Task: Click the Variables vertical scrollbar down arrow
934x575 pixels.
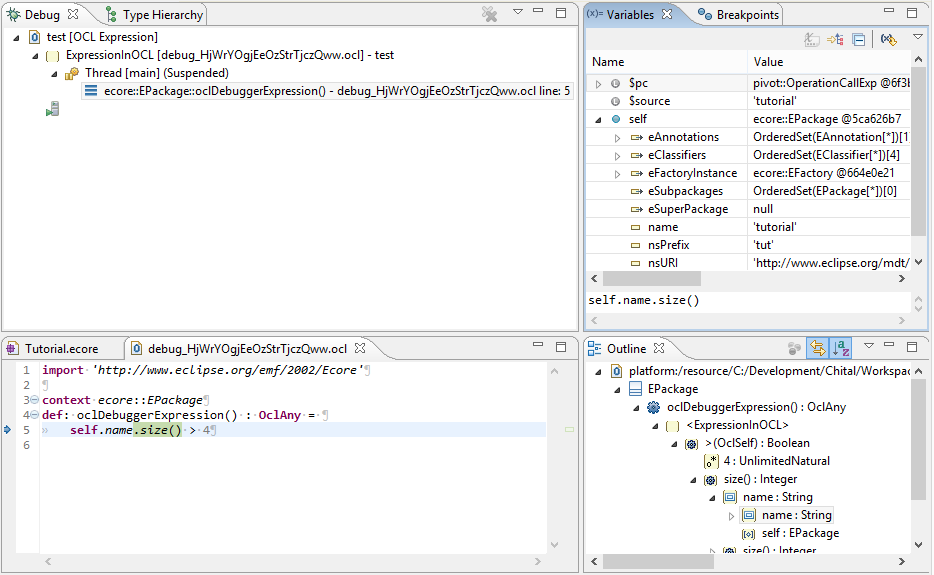Action: 918,262
